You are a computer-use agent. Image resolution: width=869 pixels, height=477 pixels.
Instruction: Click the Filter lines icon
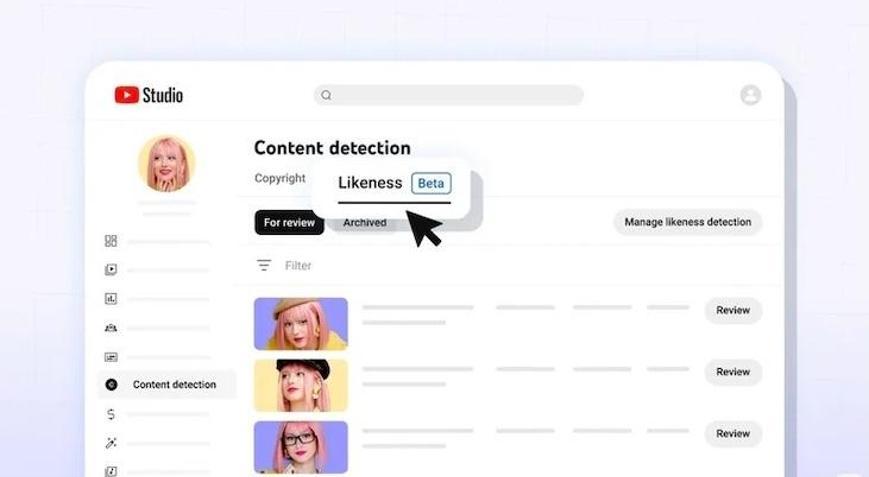pyautogui.click(x=264, y=265)
